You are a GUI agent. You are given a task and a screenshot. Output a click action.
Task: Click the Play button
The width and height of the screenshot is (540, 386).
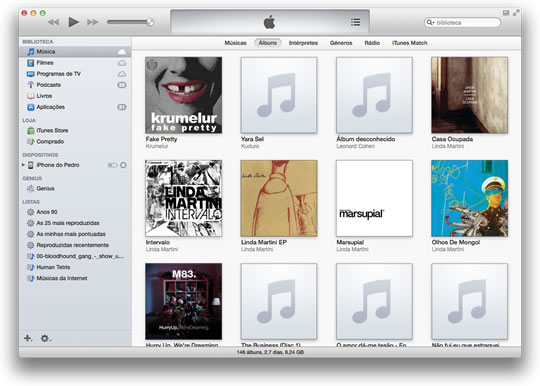pyautogui.click(x=73, y=22)
